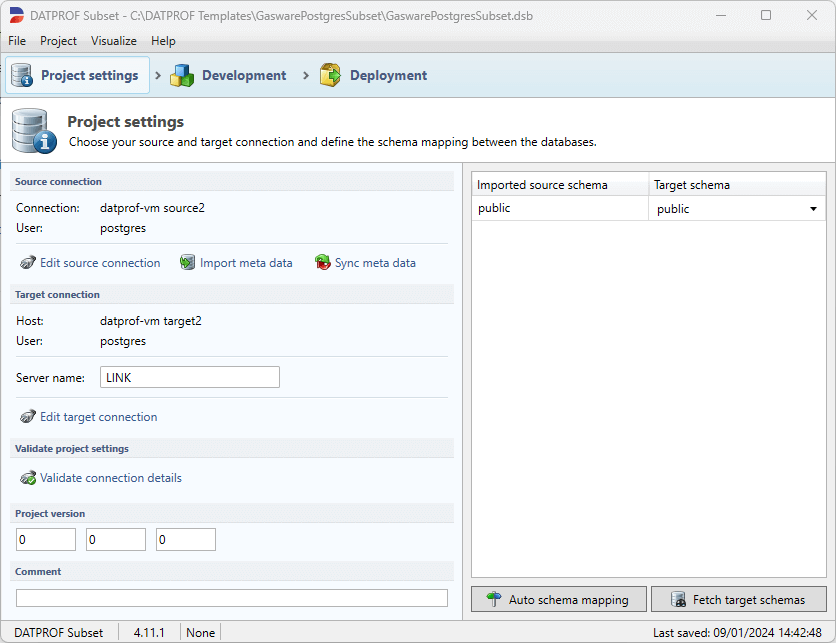The height and width of the screenshot is (643, 836).
Task: Click the Sync meta data icon
Action: 323,262
